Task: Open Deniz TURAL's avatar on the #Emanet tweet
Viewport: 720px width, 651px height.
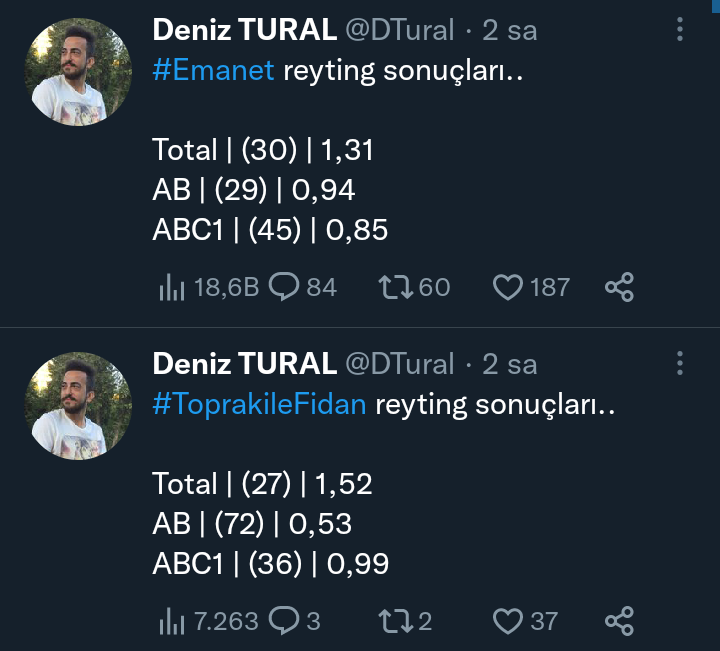Action: point(78,71)
